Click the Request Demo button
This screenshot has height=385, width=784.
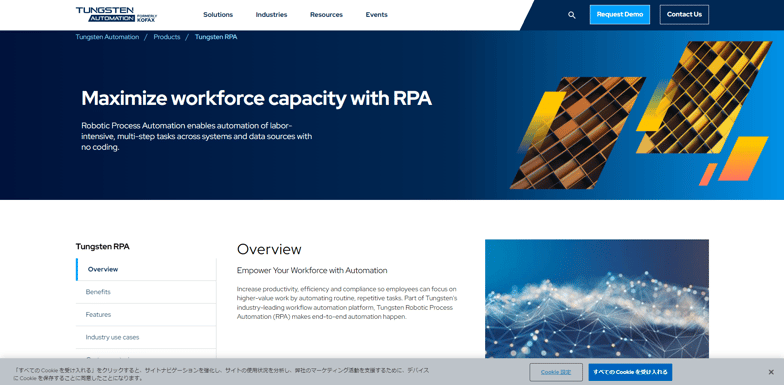[x=620, y=14]
